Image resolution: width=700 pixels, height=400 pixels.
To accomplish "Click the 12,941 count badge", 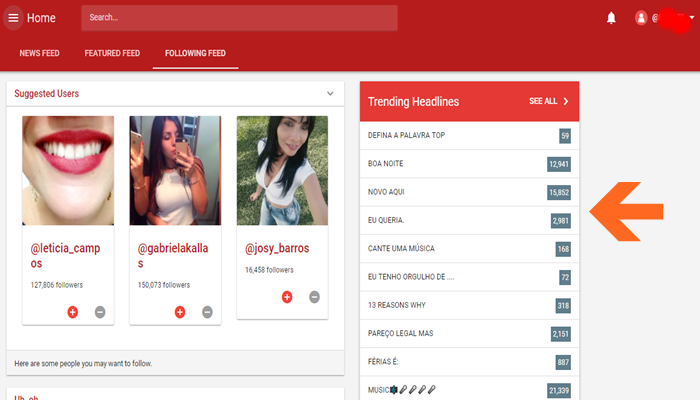I will coord(559,164).
